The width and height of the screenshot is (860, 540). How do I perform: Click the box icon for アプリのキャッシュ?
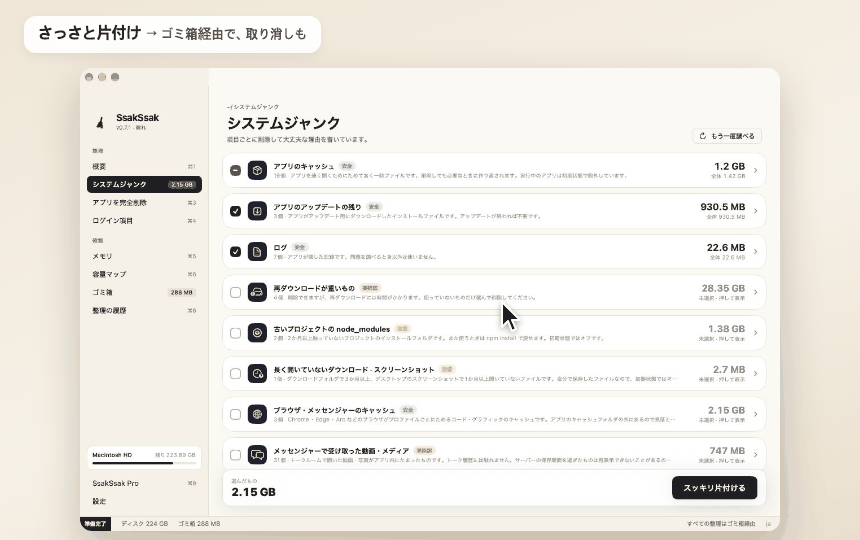point(257,170)
